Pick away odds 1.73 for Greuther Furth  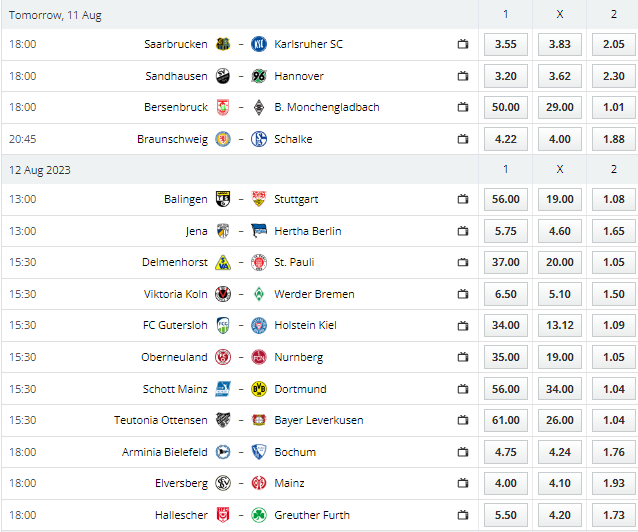614,515
